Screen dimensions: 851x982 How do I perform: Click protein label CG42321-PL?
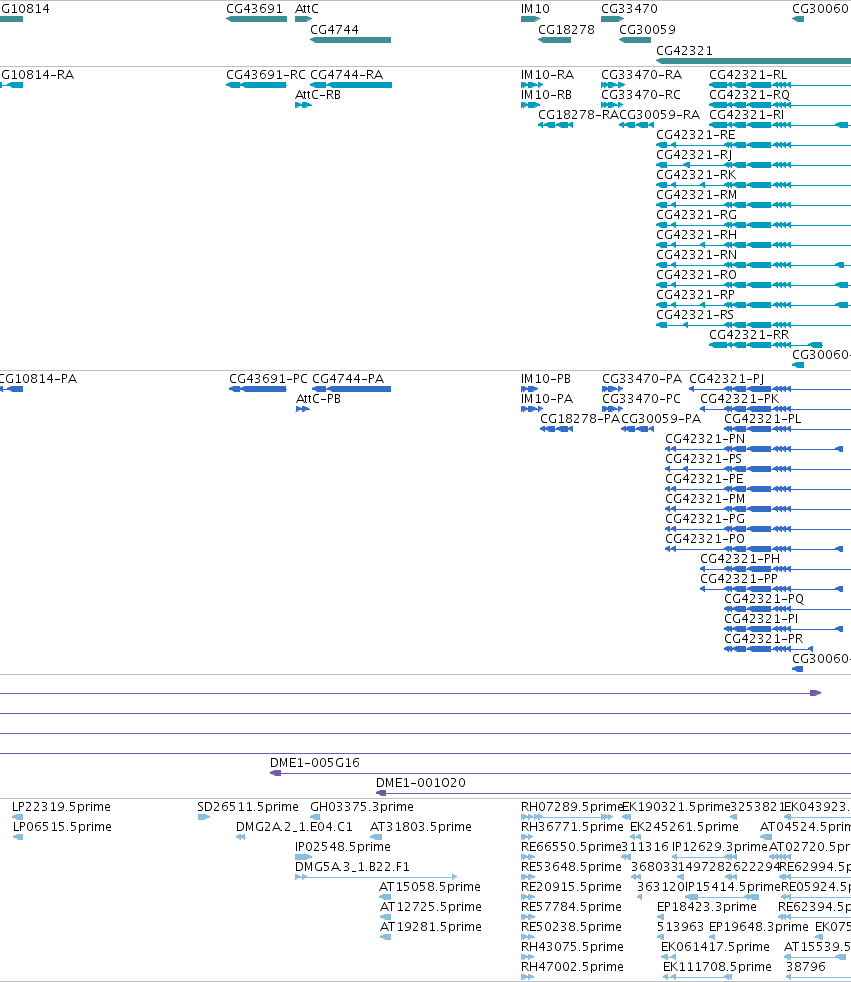(x=763, y=419)
